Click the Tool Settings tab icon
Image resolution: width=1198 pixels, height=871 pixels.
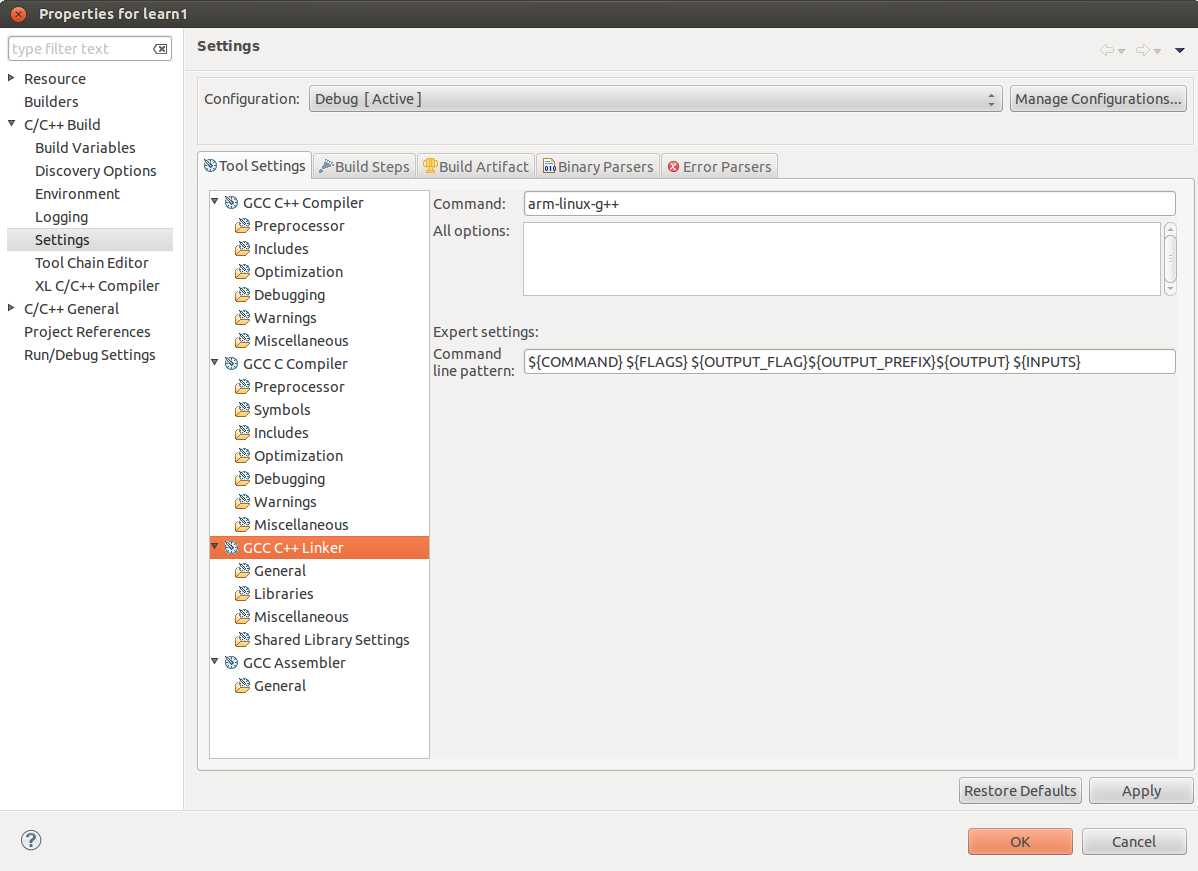click(210, 165)
